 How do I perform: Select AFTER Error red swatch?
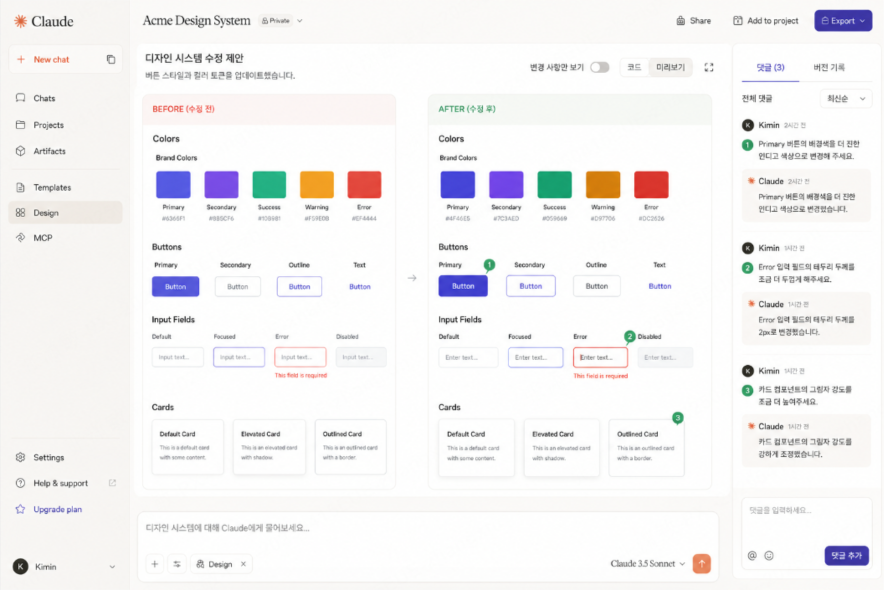tap(651, 185)
